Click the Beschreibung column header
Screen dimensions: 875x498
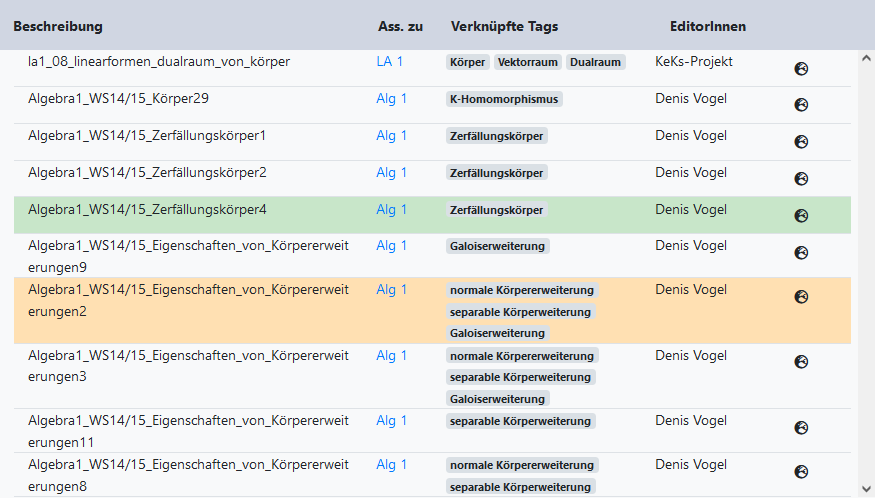pos(58,26)
